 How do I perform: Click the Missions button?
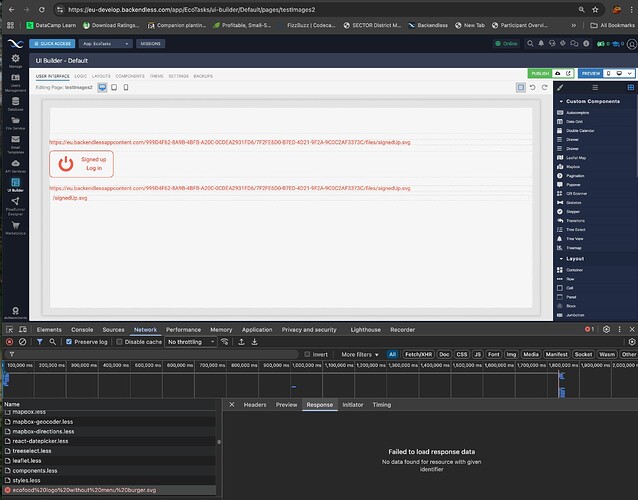click(152, 44)
